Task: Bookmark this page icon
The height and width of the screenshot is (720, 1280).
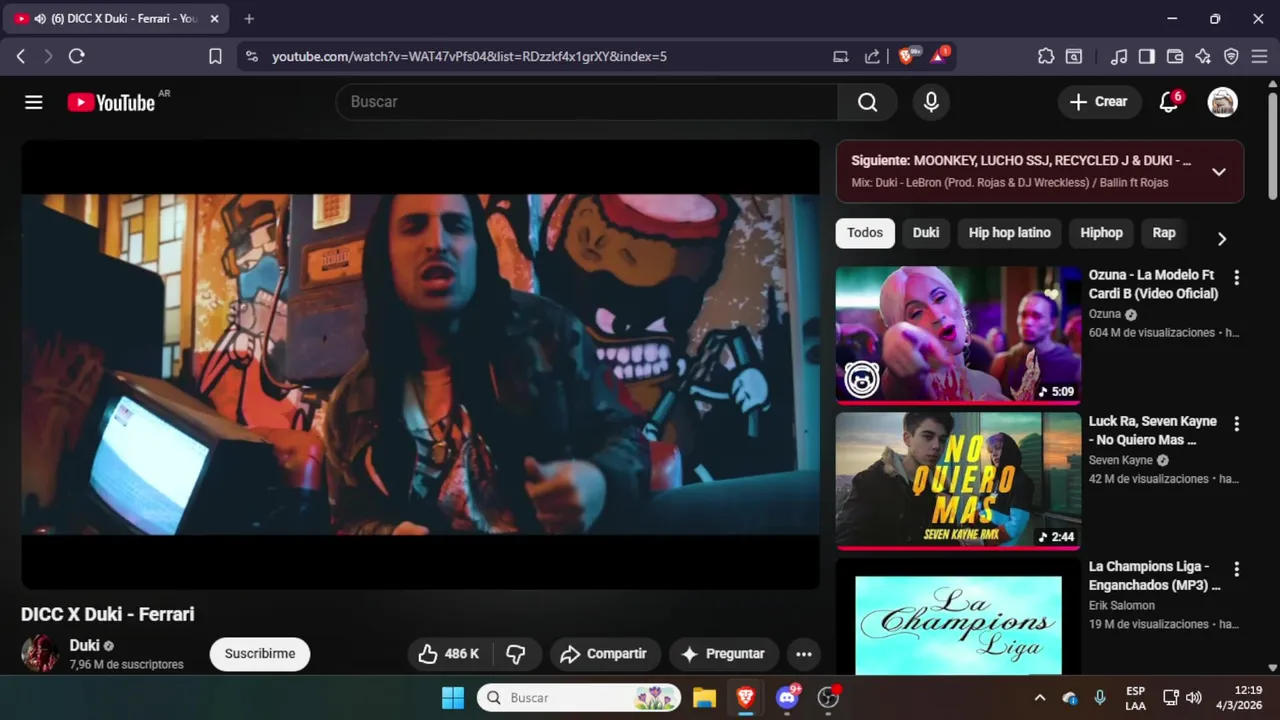Action: coord(215,57)
